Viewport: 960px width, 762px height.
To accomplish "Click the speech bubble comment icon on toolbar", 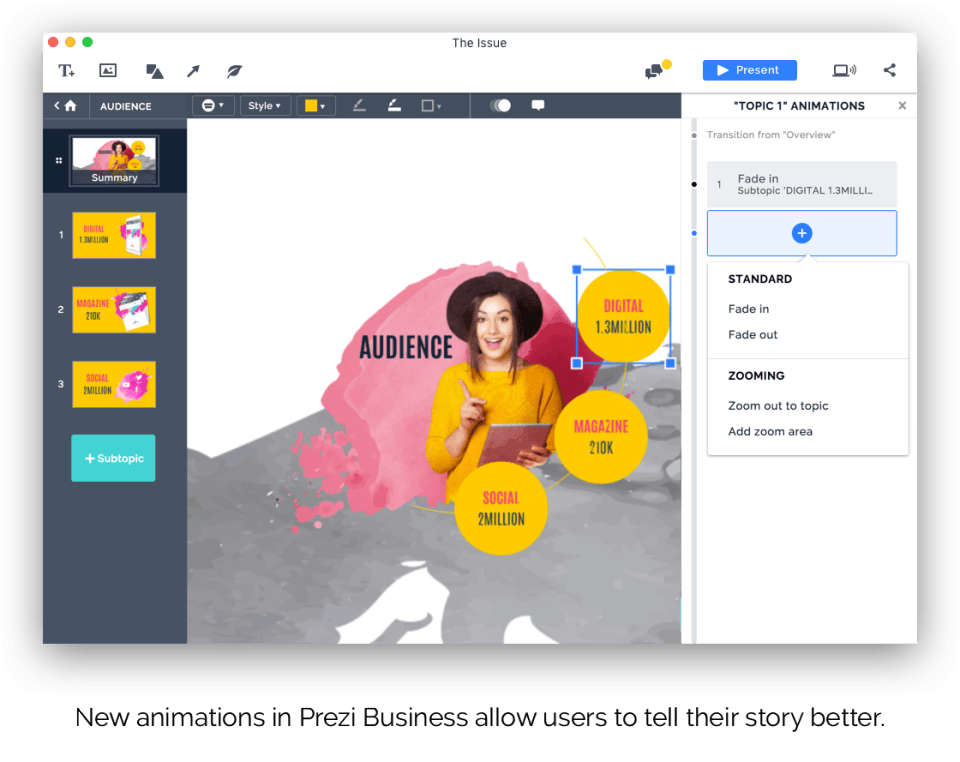I will click(538, 105).
